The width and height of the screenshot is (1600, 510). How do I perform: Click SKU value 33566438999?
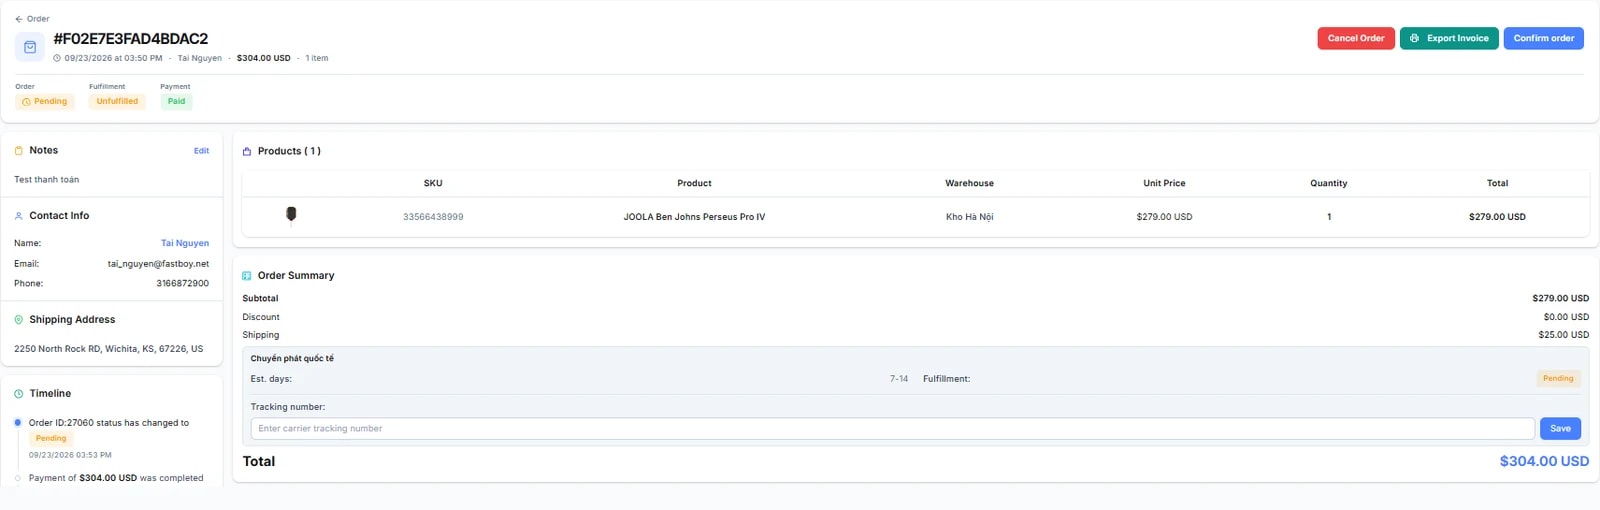coord(433,217)
